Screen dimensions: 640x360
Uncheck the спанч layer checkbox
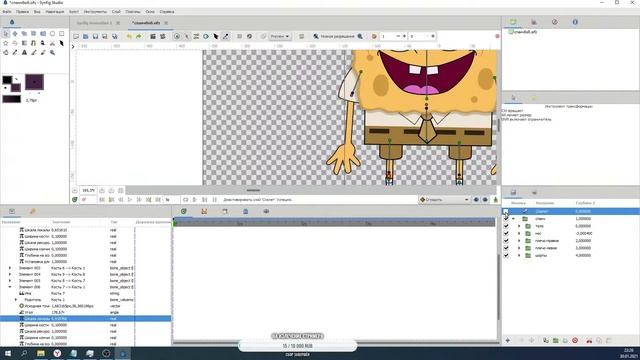(x=506, y=219)
